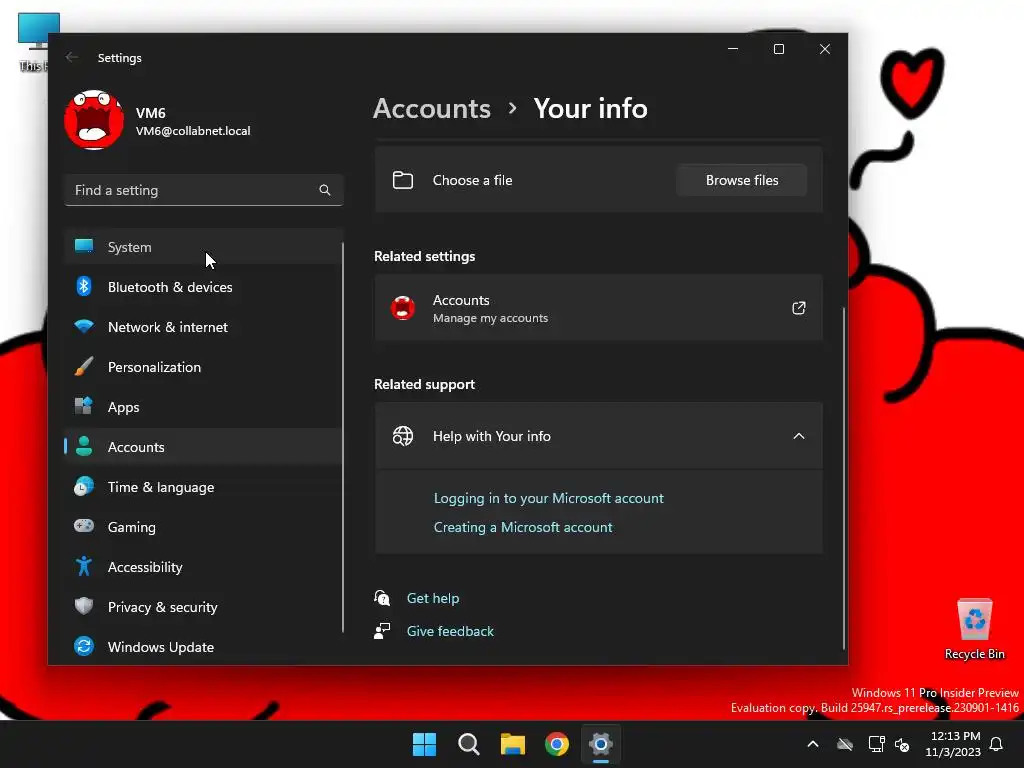
Task: Click the Settings gear taskbar icon
Action: click(x=601, y=744)
